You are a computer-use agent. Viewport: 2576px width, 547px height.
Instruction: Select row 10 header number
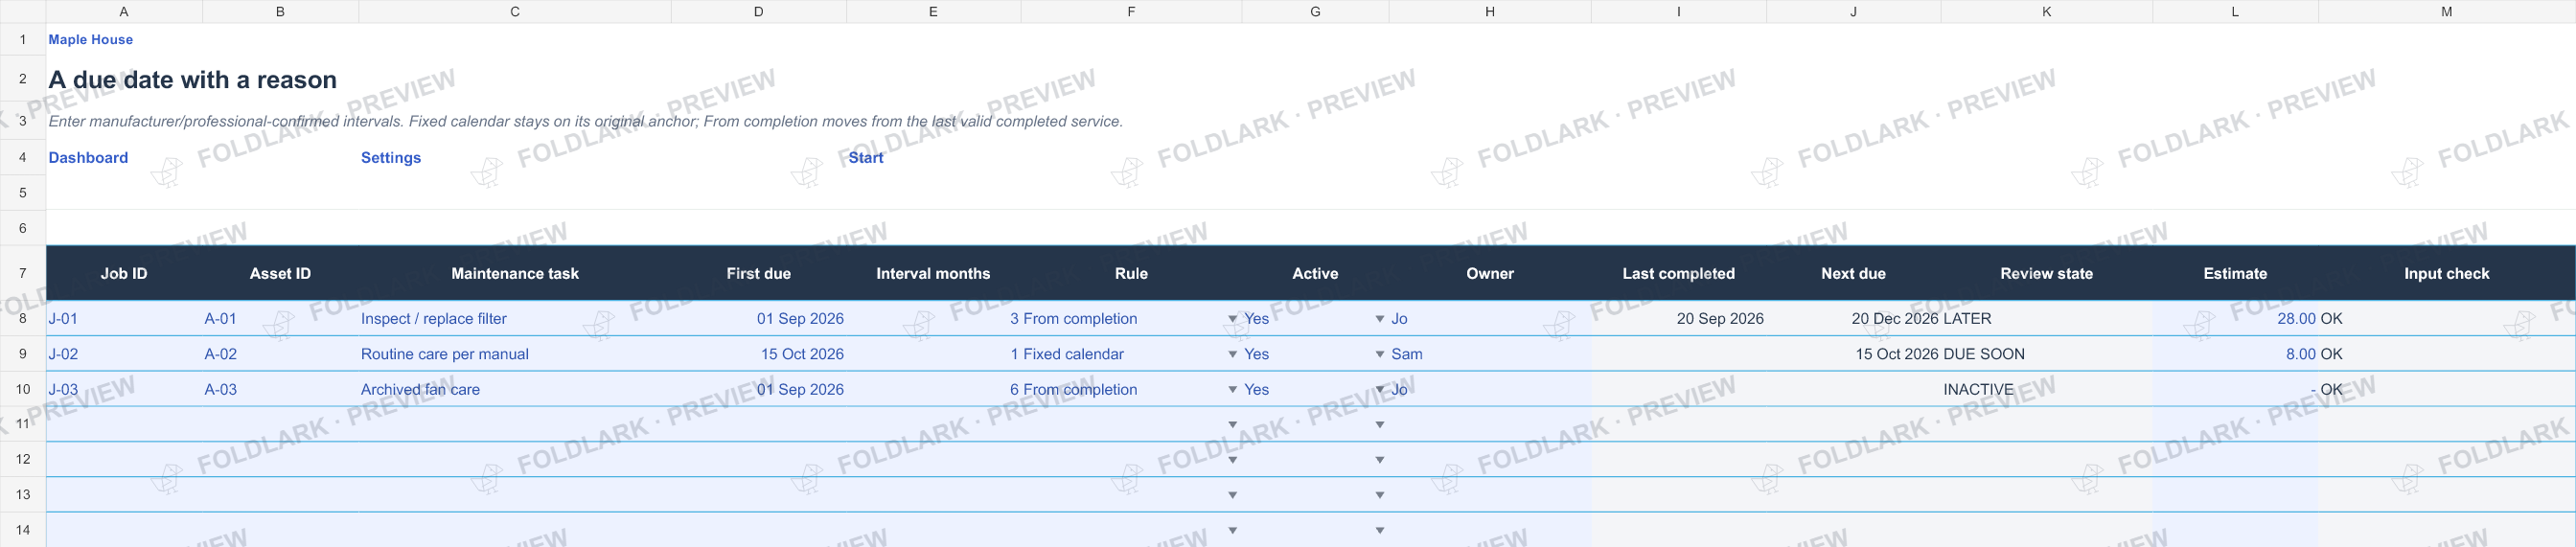pos(23,389)
